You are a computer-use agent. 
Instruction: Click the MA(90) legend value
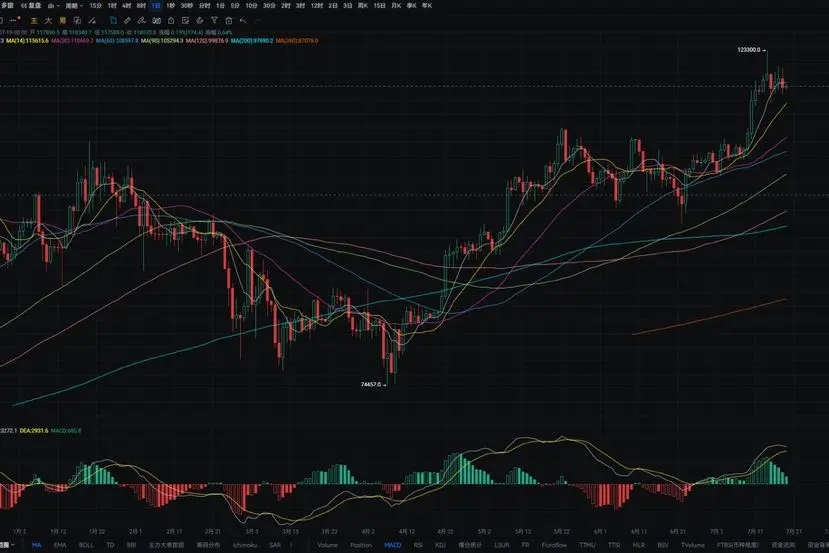click(162, 41)
